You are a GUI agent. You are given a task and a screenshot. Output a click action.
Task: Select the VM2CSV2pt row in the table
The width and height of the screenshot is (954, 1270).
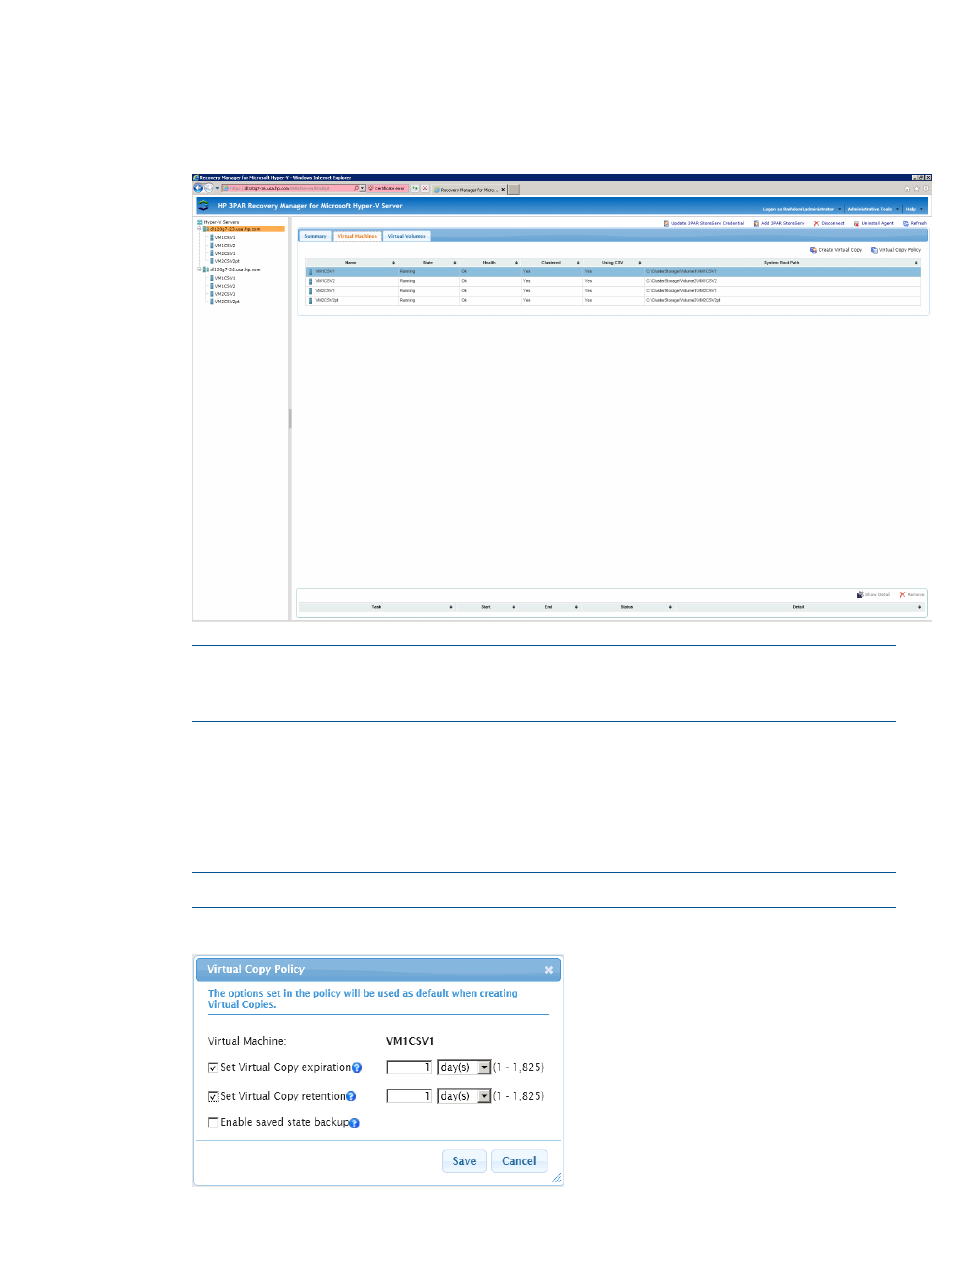613,300
